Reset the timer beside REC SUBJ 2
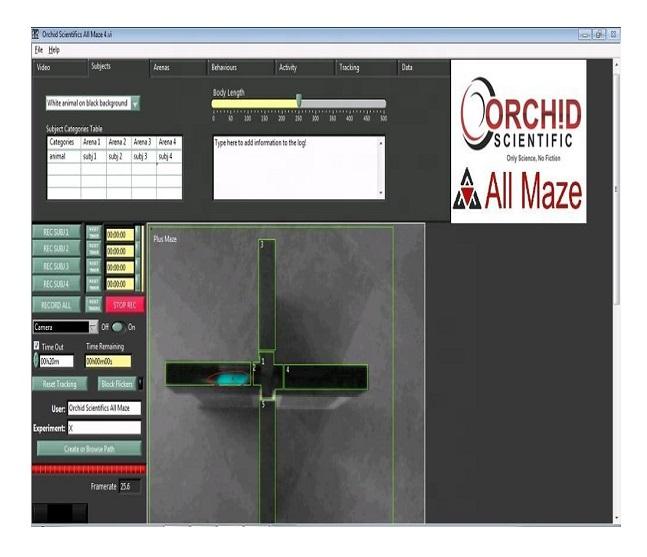The height and width of the screenshot is (557, 647). click(94, 249)
